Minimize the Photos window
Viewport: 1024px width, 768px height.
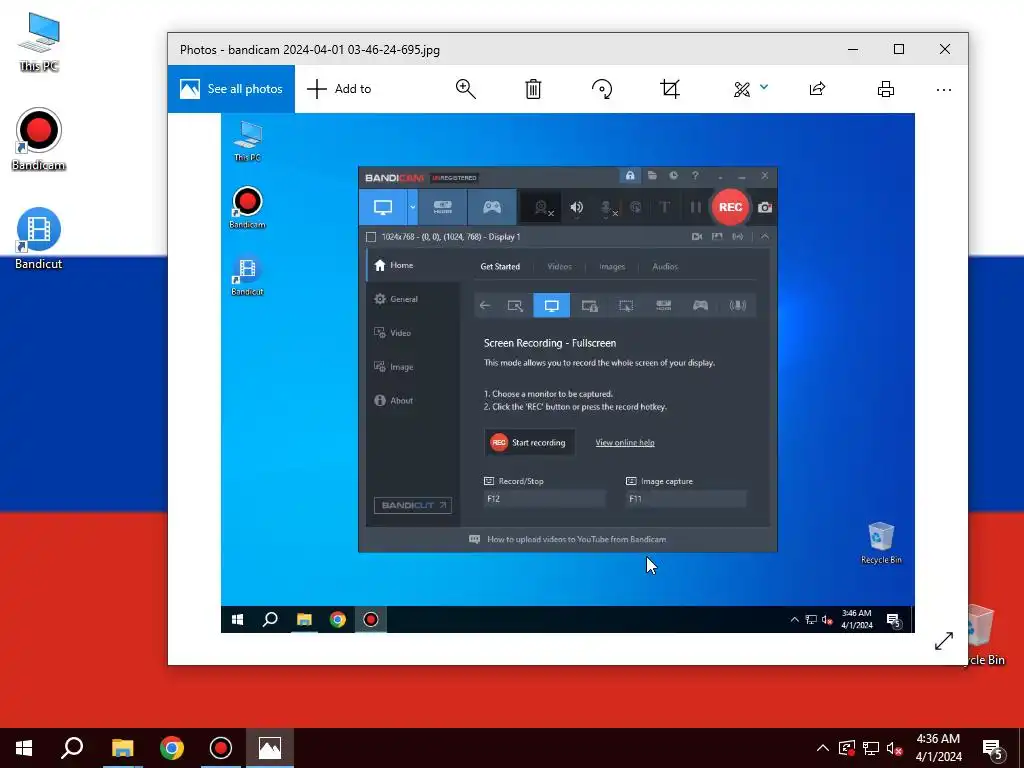coord(853,49)
